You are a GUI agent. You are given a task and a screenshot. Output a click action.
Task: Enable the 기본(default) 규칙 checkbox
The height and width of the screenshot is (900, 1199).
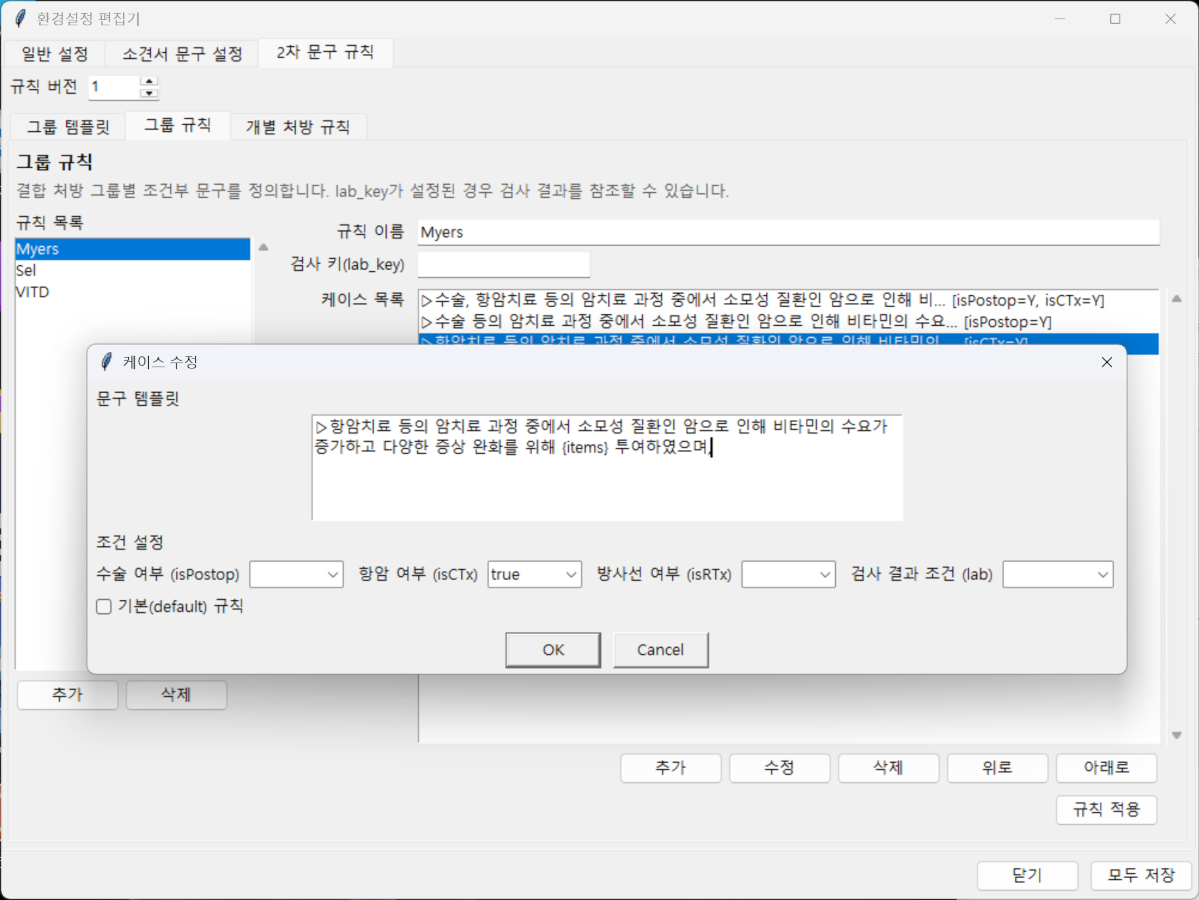tap(104, 606)
